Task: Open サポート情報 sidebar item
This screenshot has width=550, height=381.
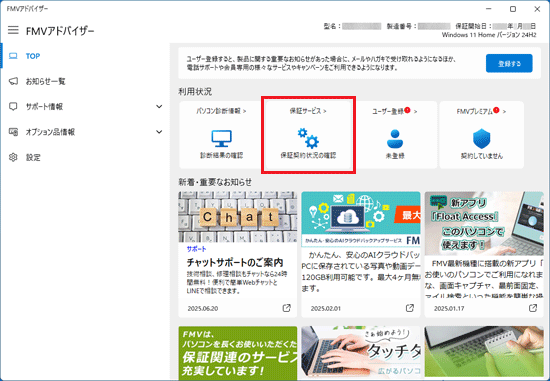Action: [x=85, y=107]
